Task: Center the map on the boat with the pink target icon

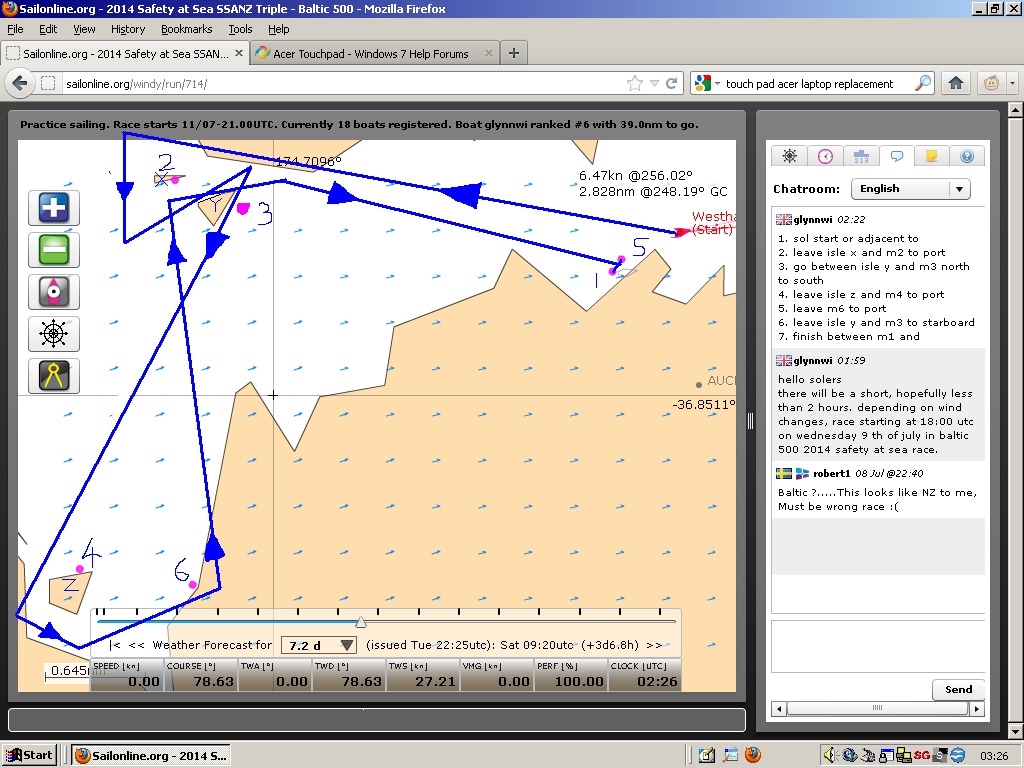Action: pos(54,292)
